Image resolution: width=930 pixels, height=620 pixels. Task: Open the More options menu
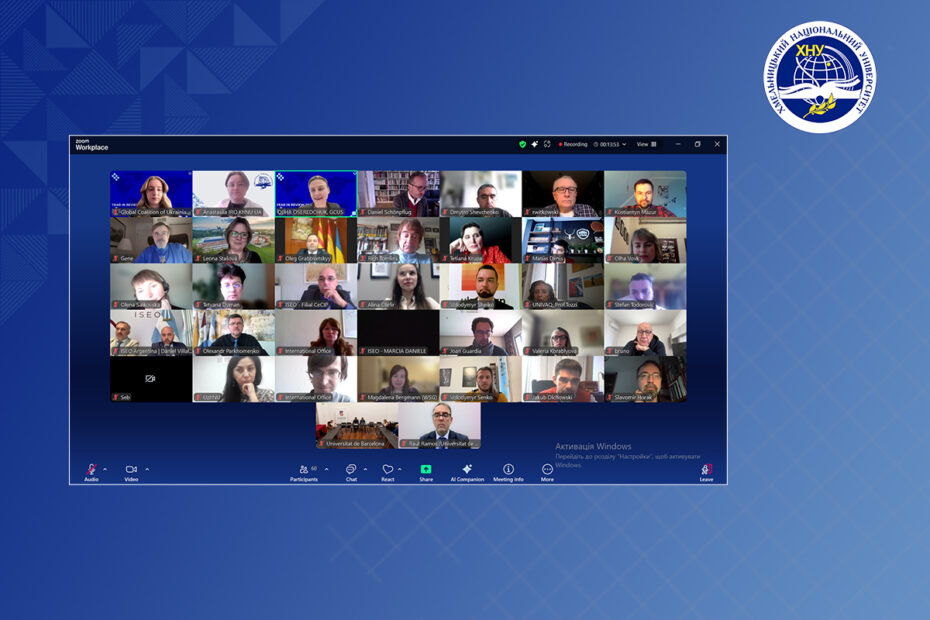(547, 470)
